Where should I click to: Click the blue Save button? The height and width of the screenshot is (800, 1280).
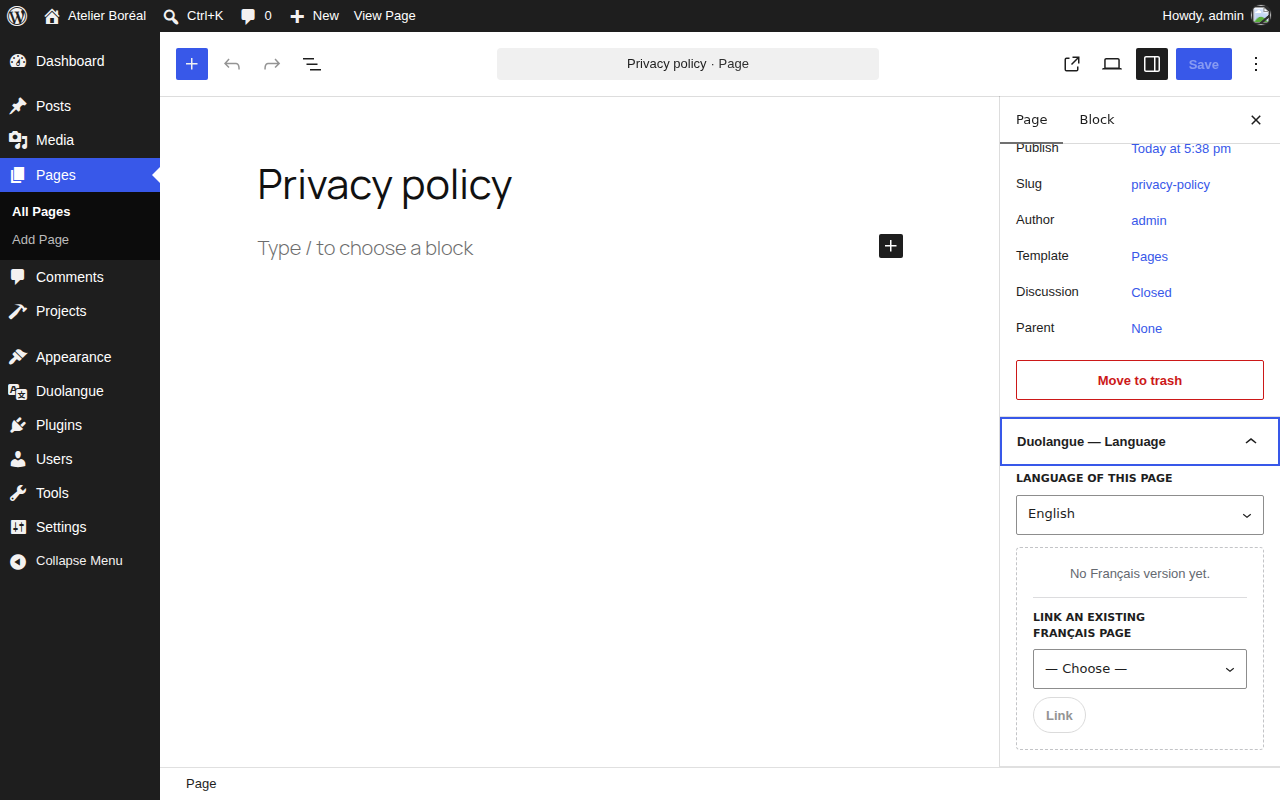point(1204,64)
